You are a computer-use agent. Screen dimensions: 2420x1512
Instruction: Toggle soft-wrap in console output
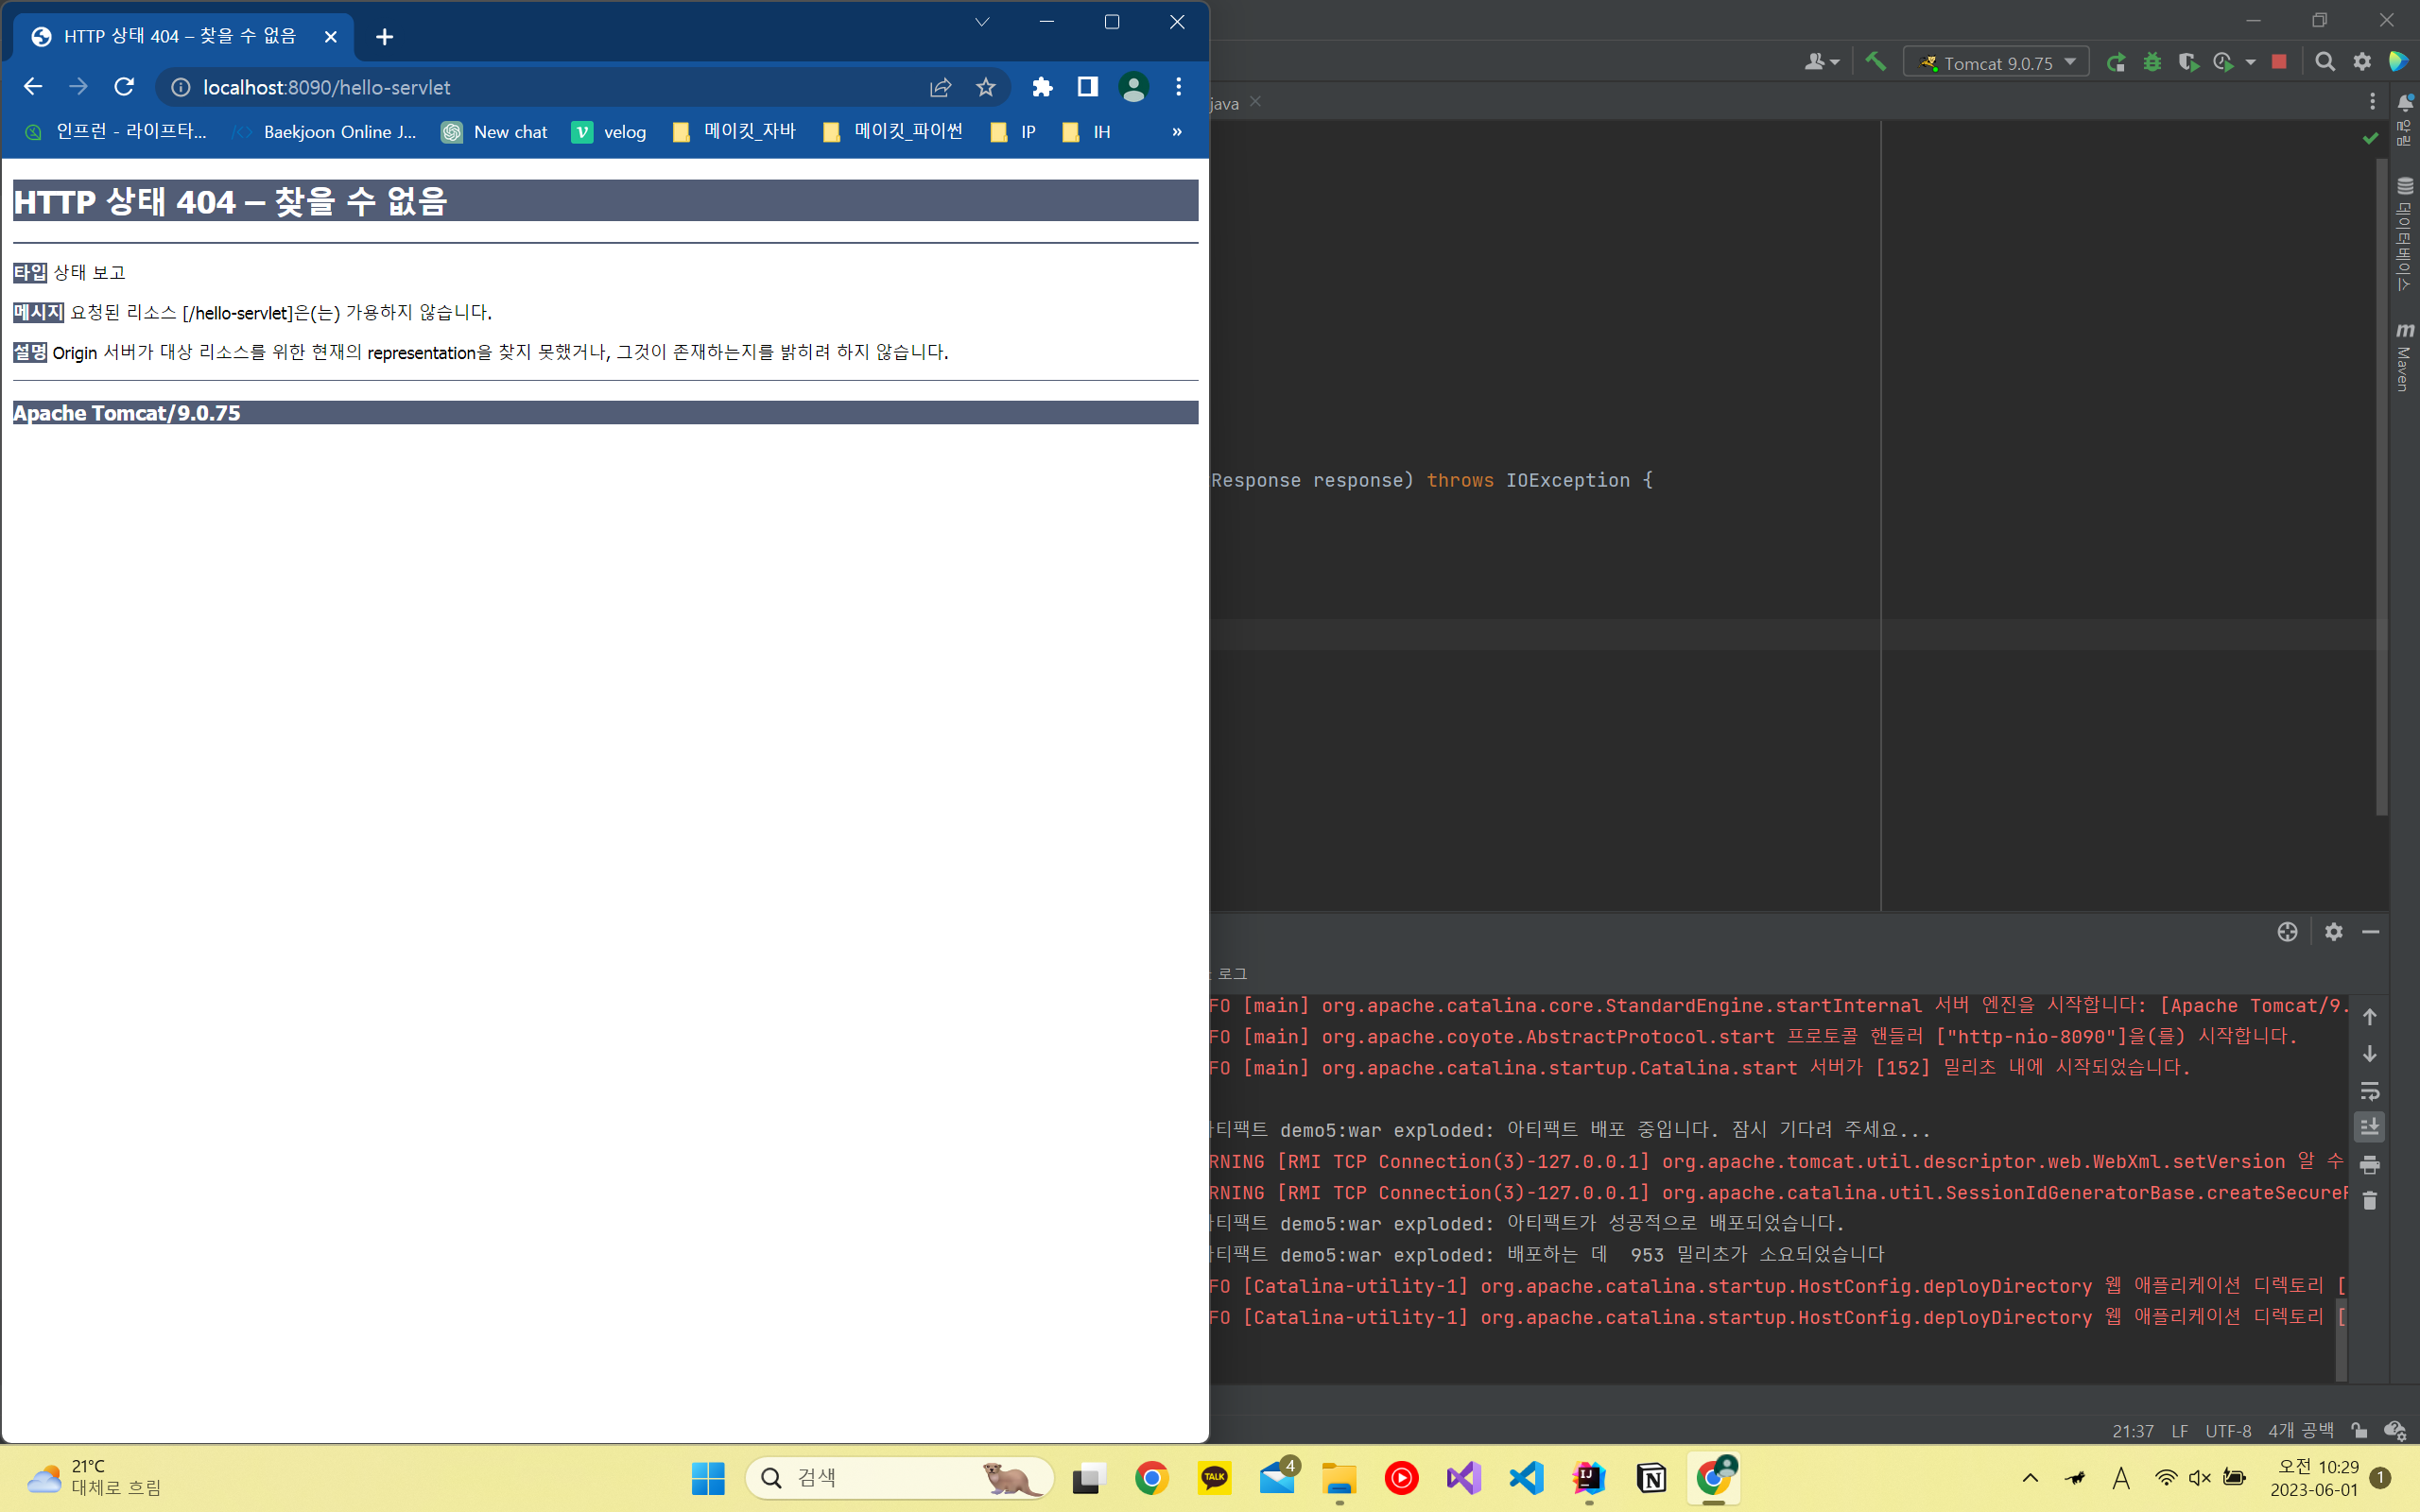point(2369,1091)
